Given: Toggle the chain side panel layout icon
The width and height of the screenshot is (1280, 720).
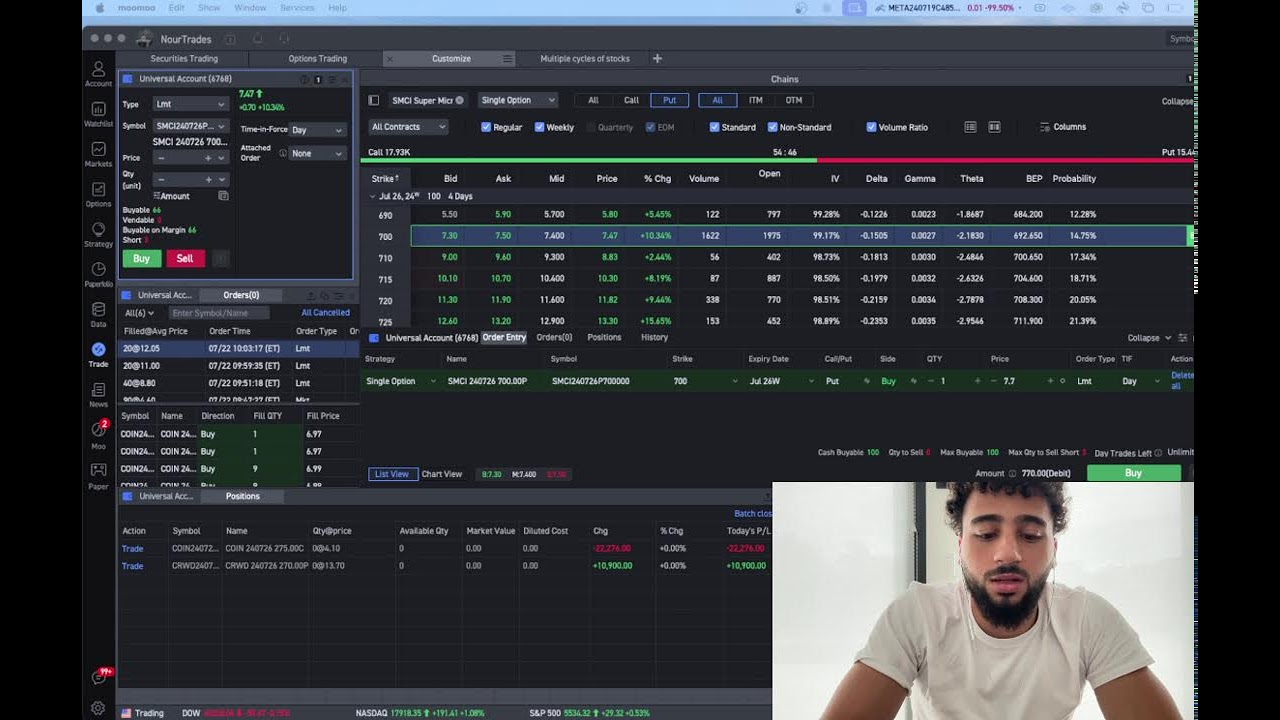Looking at the screenshot, I should click(x=374, y=100).
